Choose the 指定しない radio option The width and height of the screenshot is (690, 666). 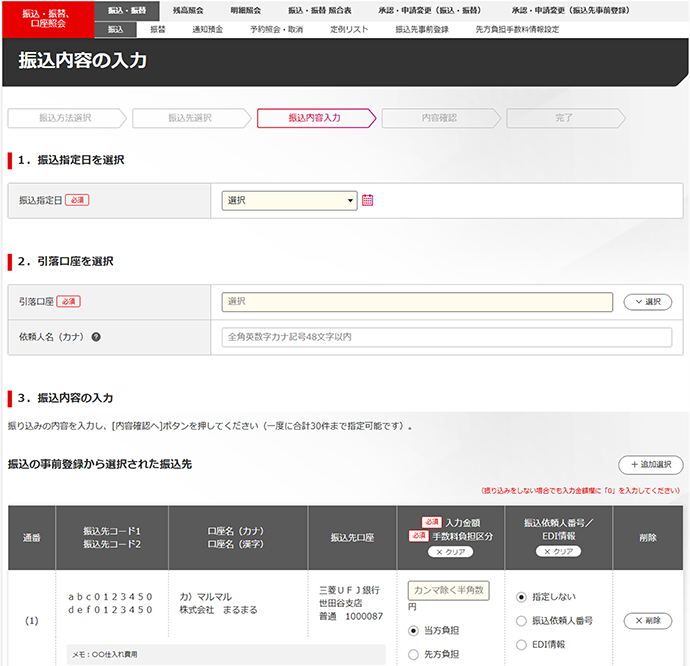pyautogui.click(x=521, y=597)
